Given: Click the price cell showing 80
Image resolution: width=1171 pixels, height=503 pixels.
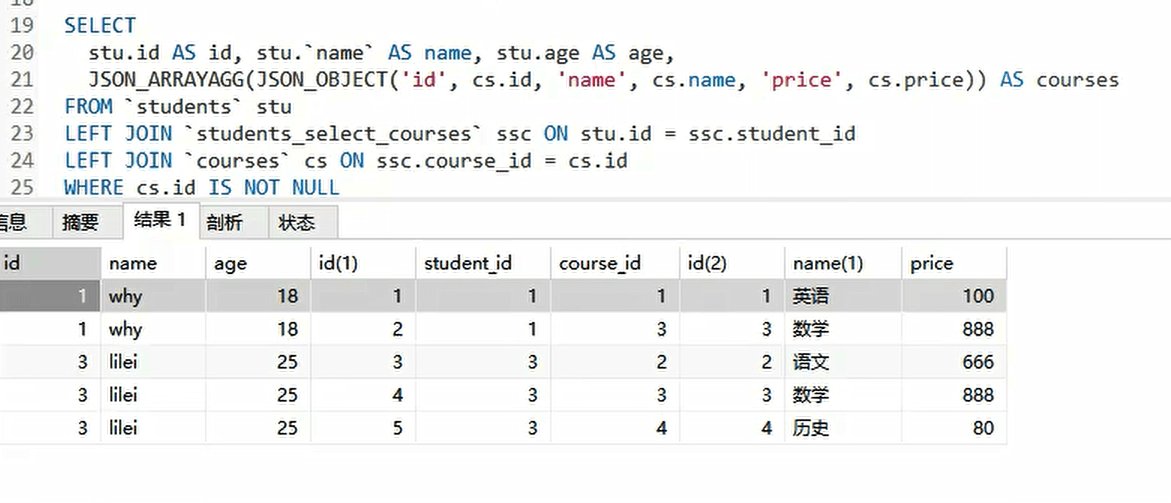Looking at the screenshot, I should pyautogui.click(x=982, y=428).
